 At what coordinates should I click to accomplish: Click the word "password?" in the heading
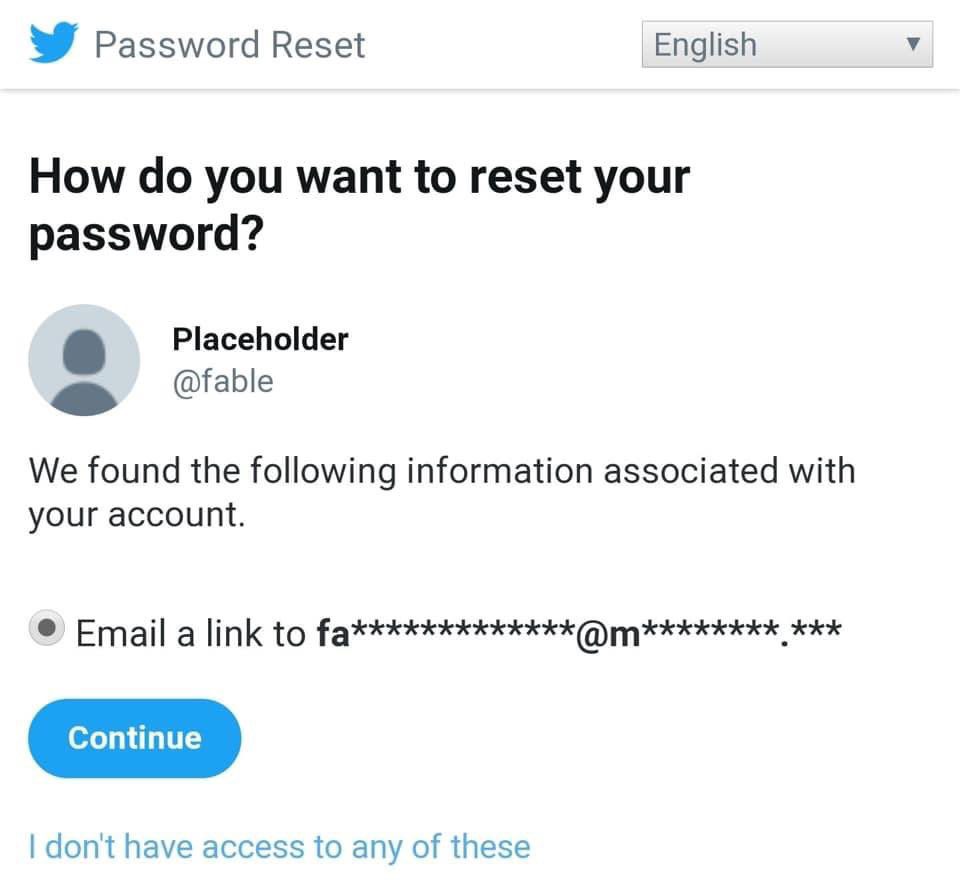click(x=146, y=233)
